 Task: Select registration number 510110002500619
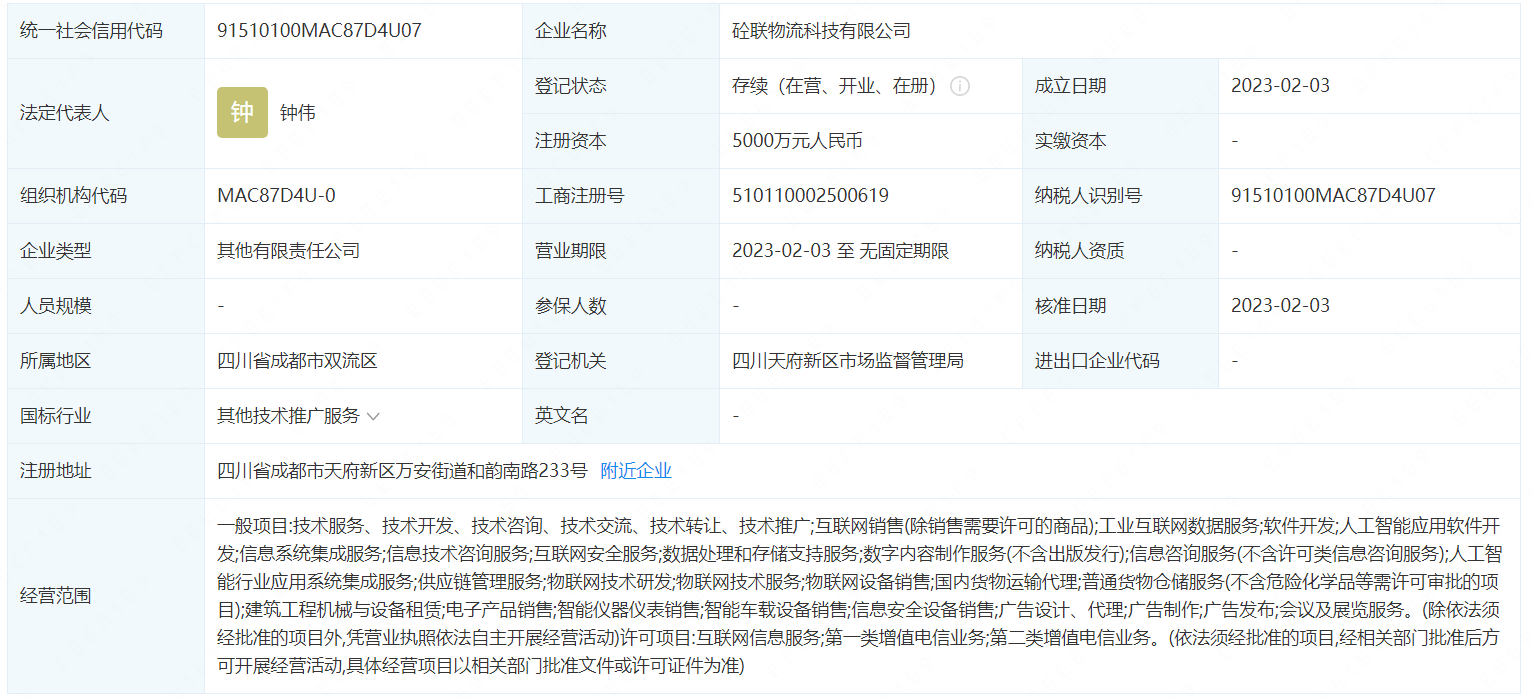[x=811, y=196]
